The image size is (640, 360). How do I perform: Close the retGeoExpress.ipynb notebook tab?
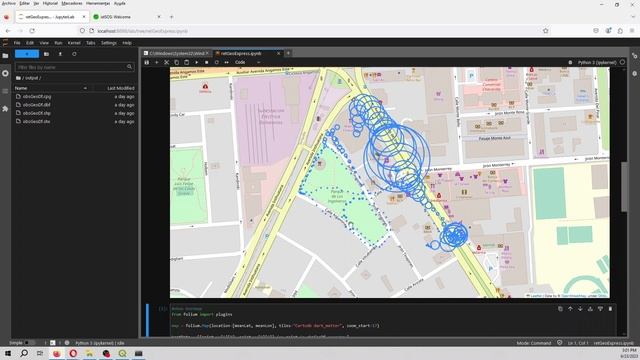pyautogui.click(x=279, y=53)
